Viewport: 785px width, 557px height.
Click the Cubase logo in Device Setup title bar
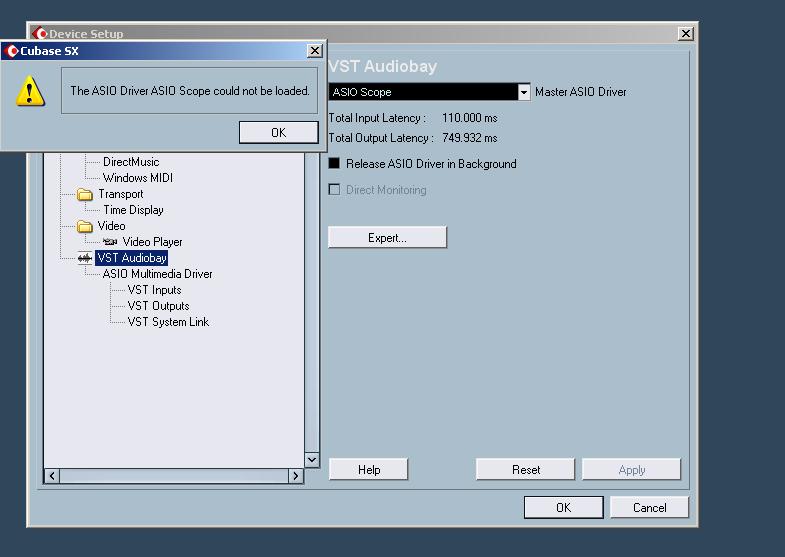[40, 34]
